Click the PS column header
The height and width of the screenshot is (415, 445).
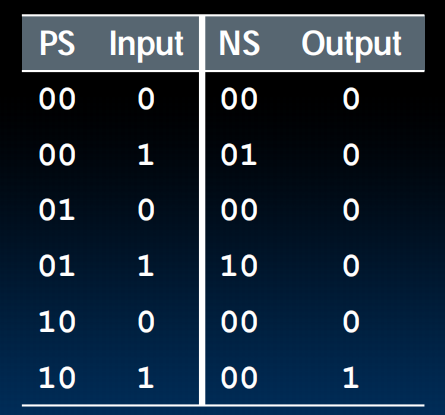pos(57,43)
